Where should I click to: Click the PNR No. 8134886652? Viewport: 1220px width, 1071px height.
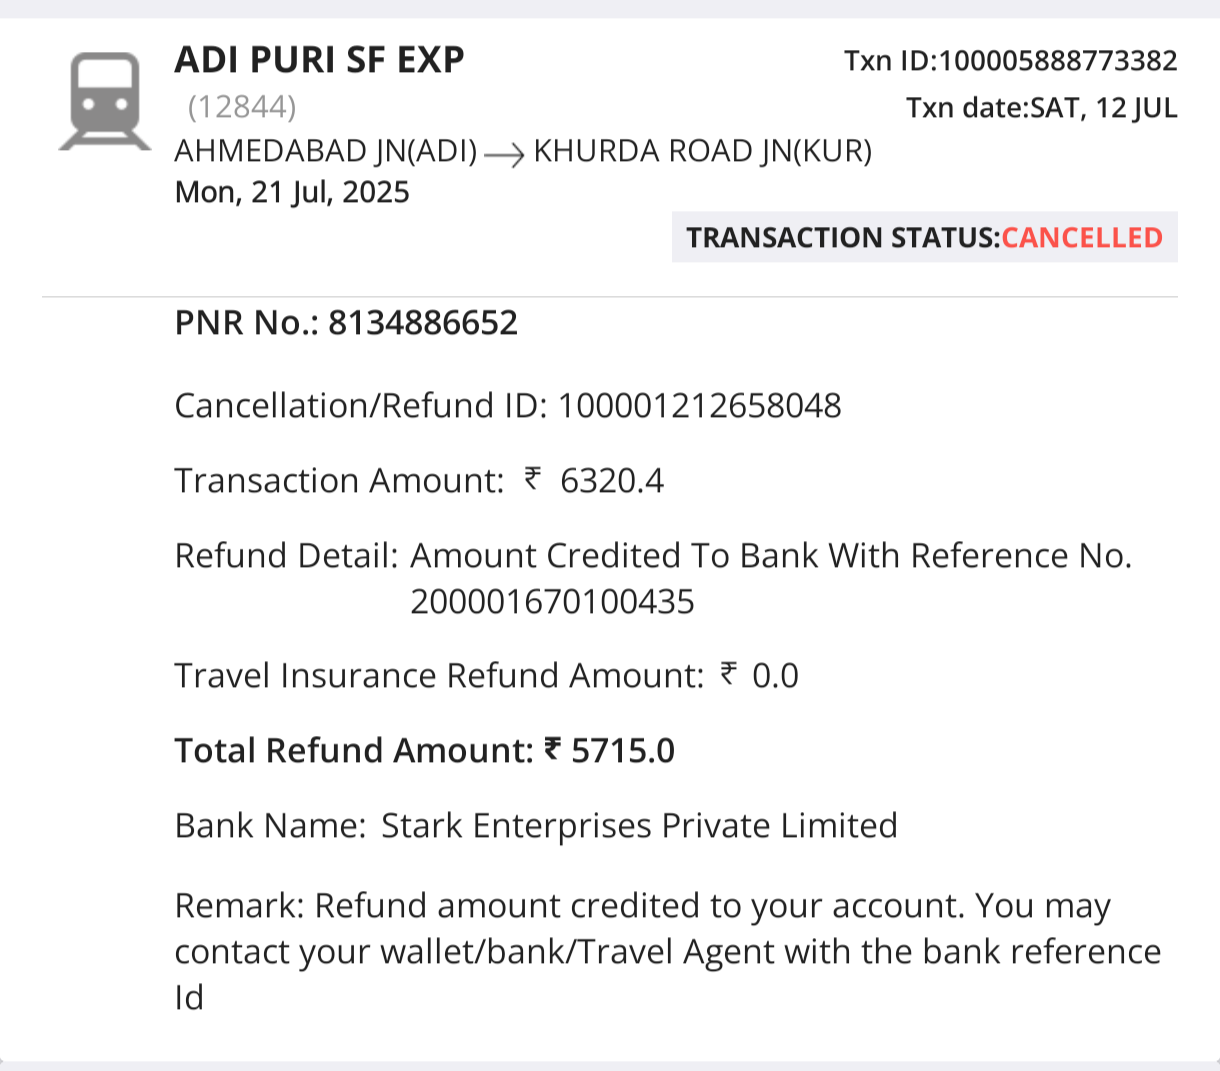coord(422,323)
